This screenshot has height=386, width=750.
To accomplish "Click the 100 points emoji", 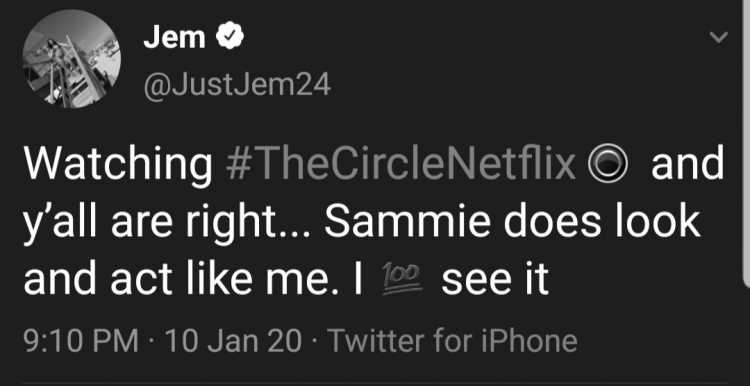I will tap(402, 280).
